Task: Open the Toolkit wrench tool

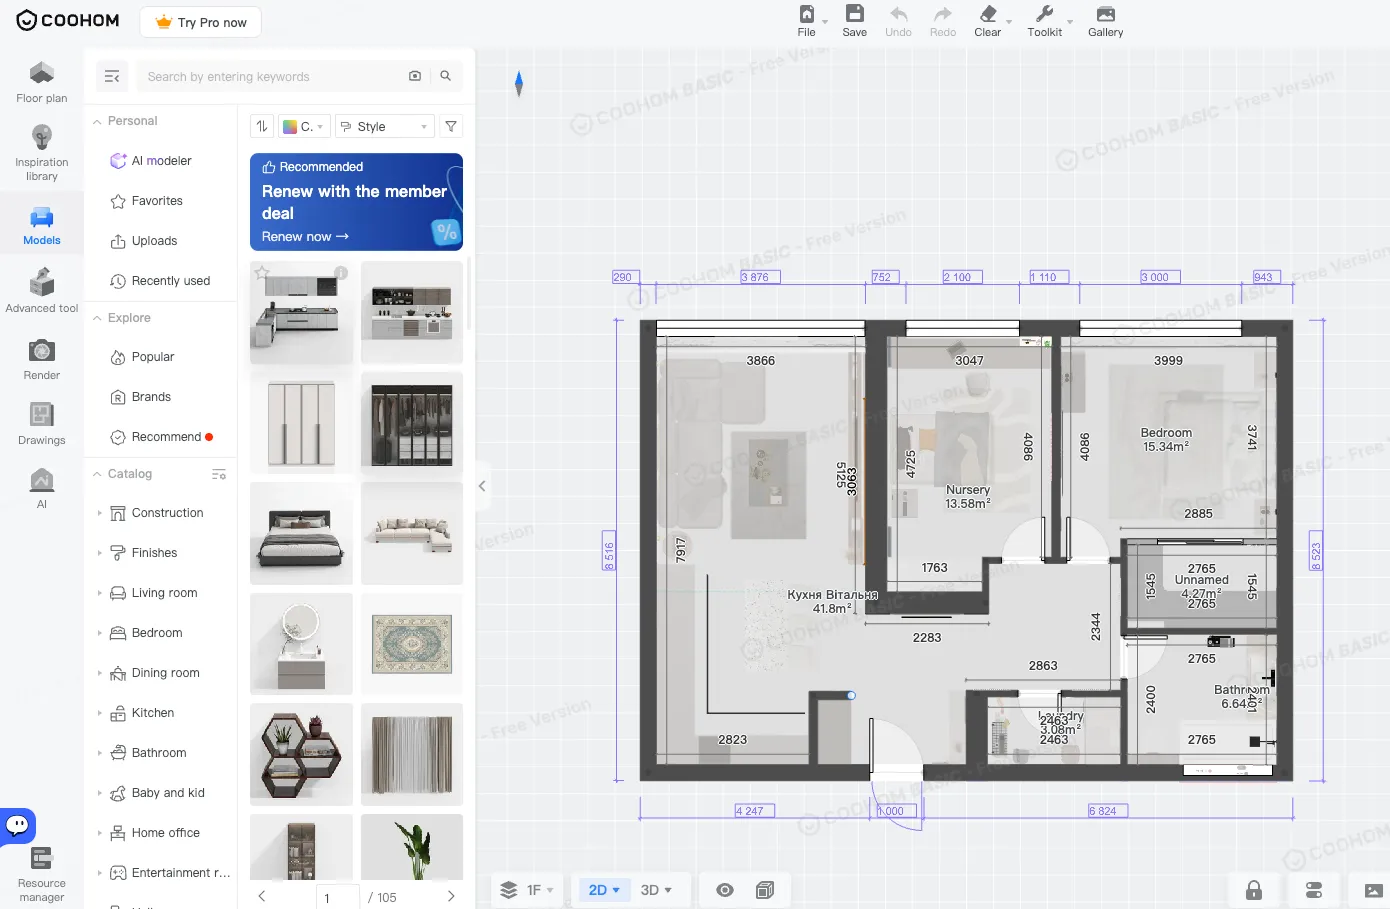Action: (1044, 14)
